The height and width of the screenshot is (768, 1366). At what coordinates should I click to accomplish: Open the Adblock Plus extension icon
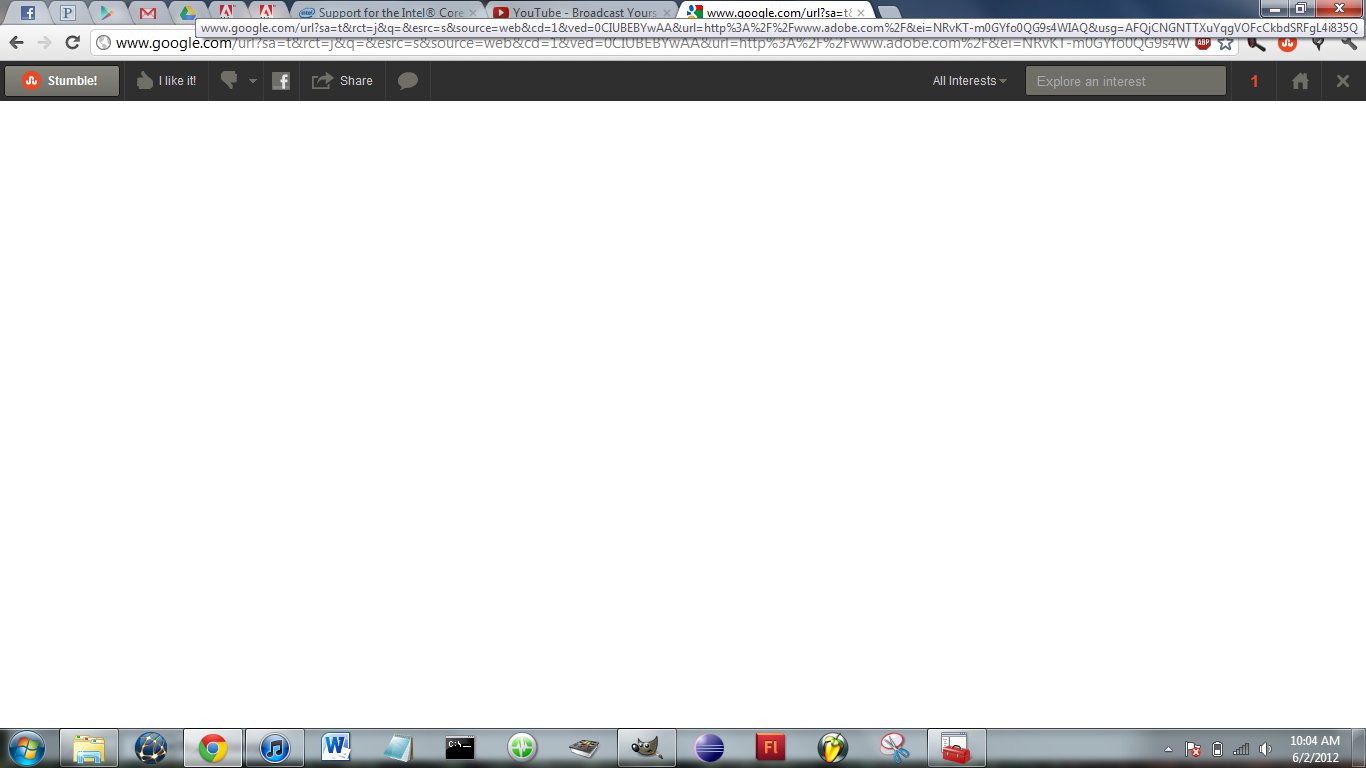tap(1201, 44)
